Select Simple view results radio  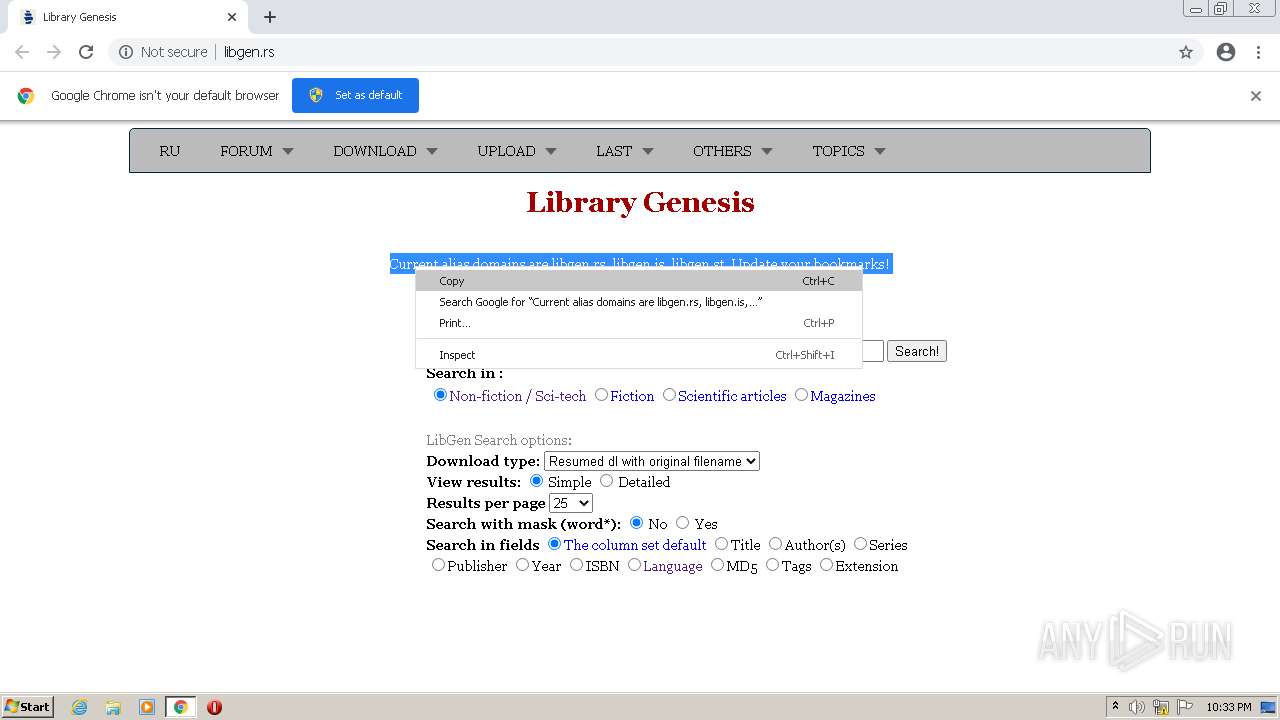[536, 481]
